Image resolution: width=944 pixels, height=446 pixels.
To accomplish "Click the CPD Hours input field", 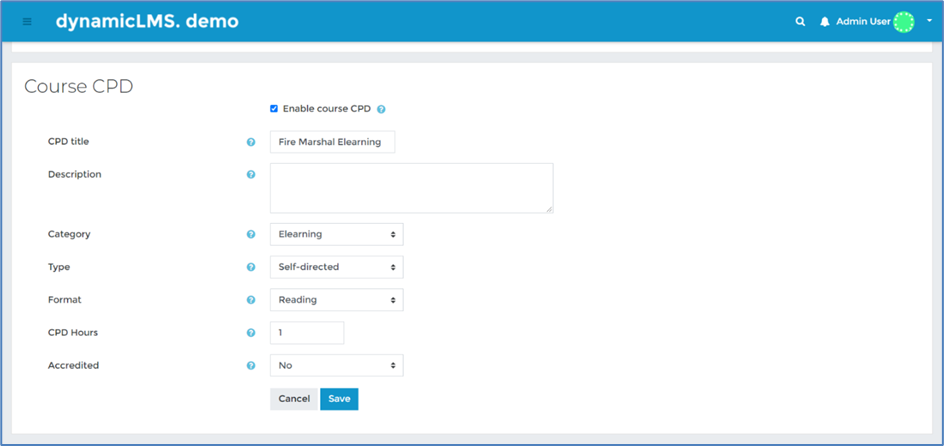I will click(307, 332).
